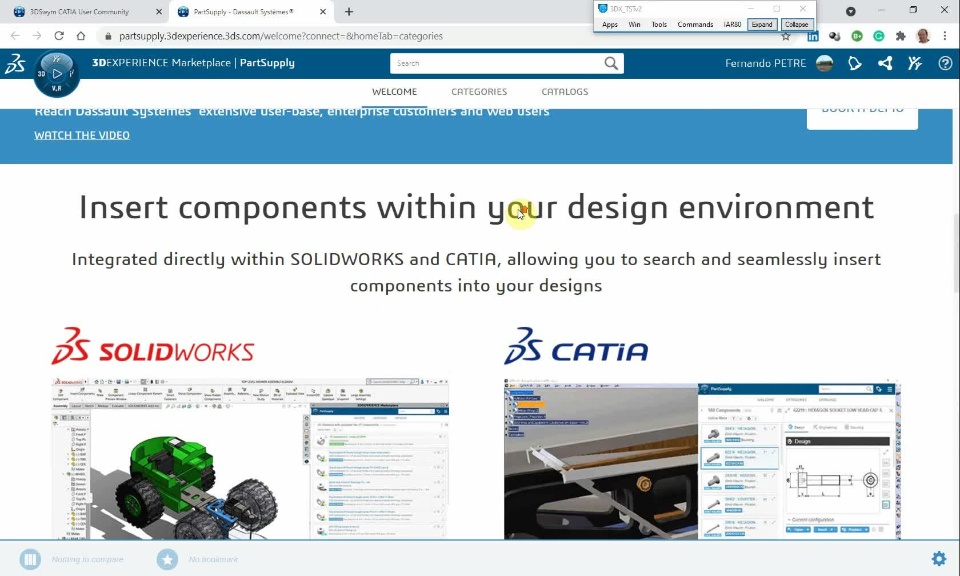Click the WATCH THE VIDEO link
The width and height of the screenshot is (960, 576).
pyautogui.click(x=82, y=135)
